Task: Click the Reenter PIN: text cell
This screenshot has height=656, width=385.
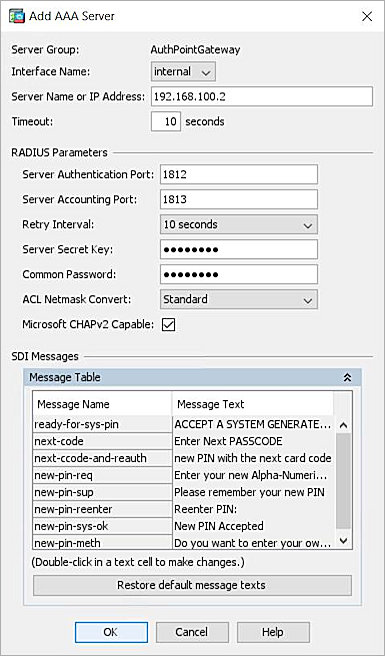Action: tap(254, 509)
